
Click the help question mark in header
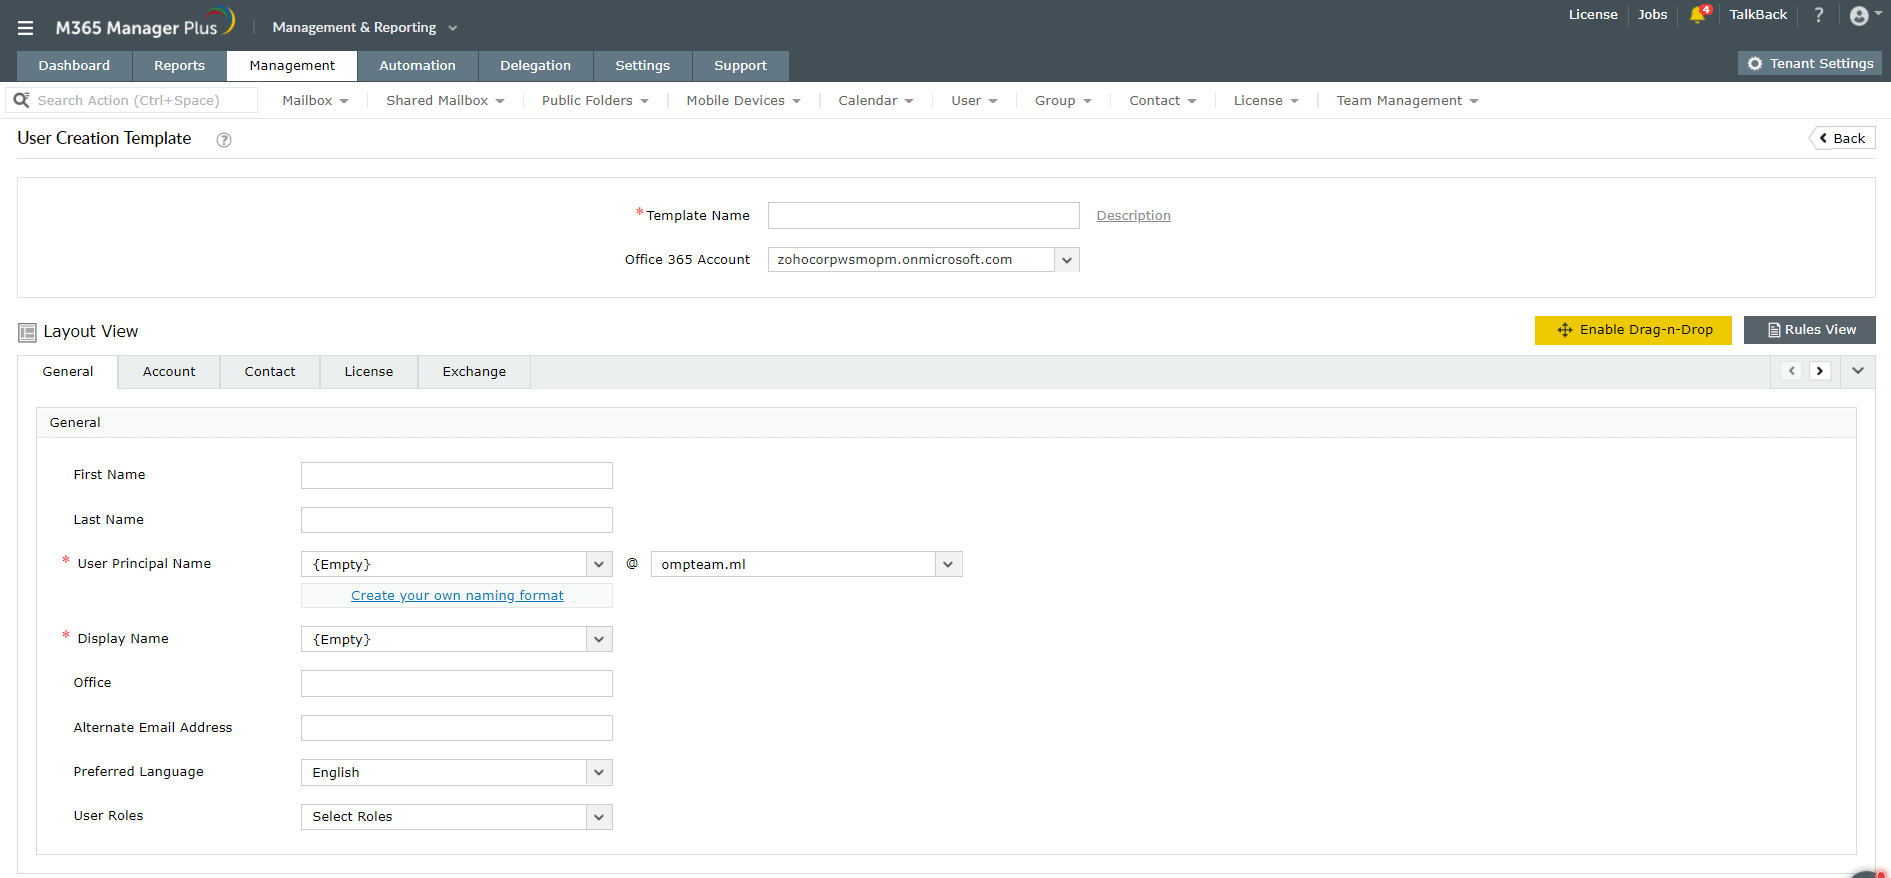(1819, 15)
